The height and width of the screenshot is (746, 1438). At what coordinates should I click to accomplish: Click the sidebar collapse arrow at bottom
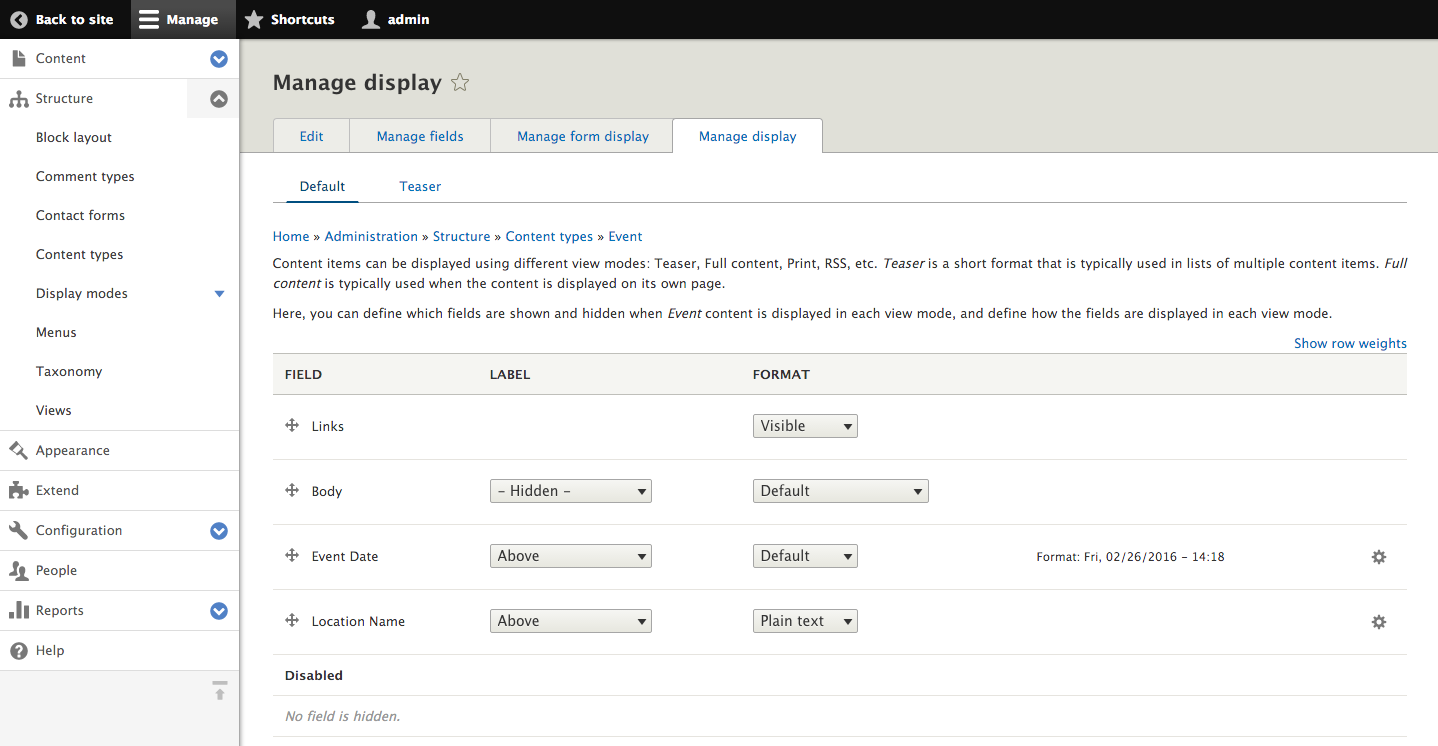click(x=219, y=691)
